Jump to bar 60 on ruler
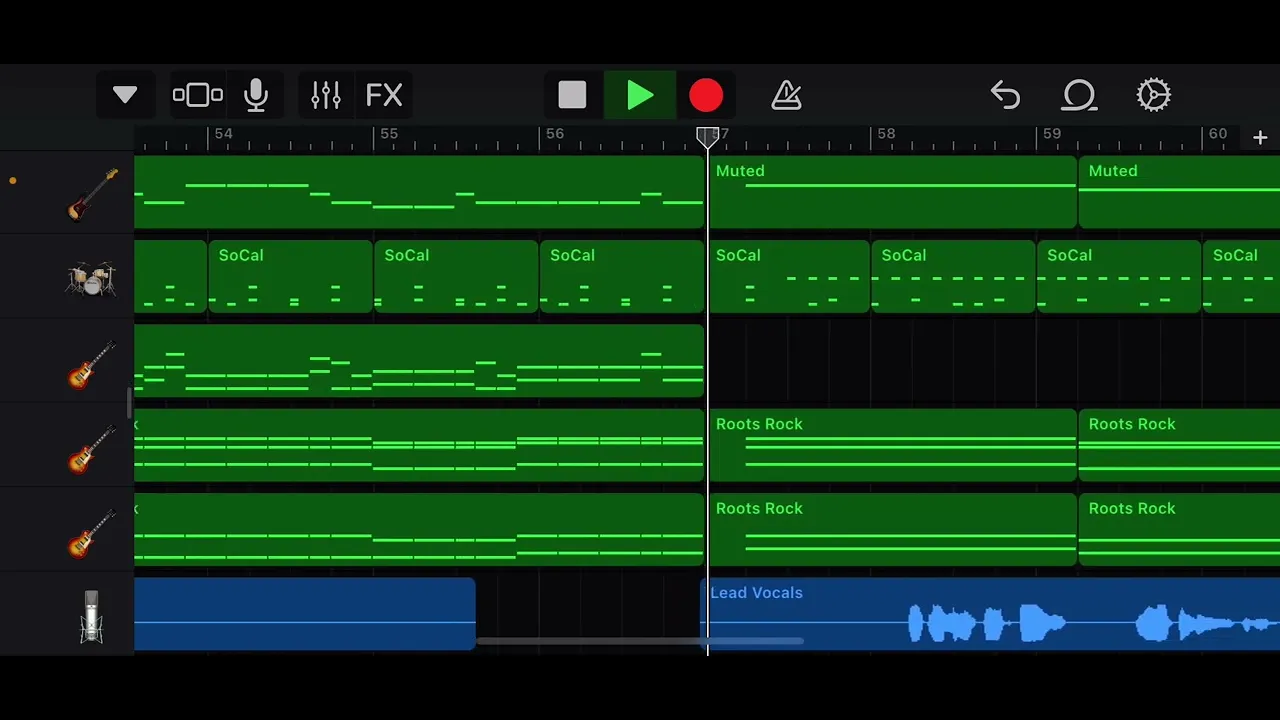The image size is (1280, 720). 1217,134
